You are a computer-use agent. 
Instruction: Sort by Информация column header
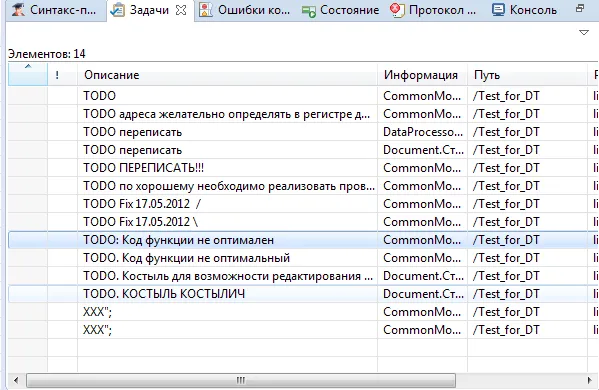point(423,74)
